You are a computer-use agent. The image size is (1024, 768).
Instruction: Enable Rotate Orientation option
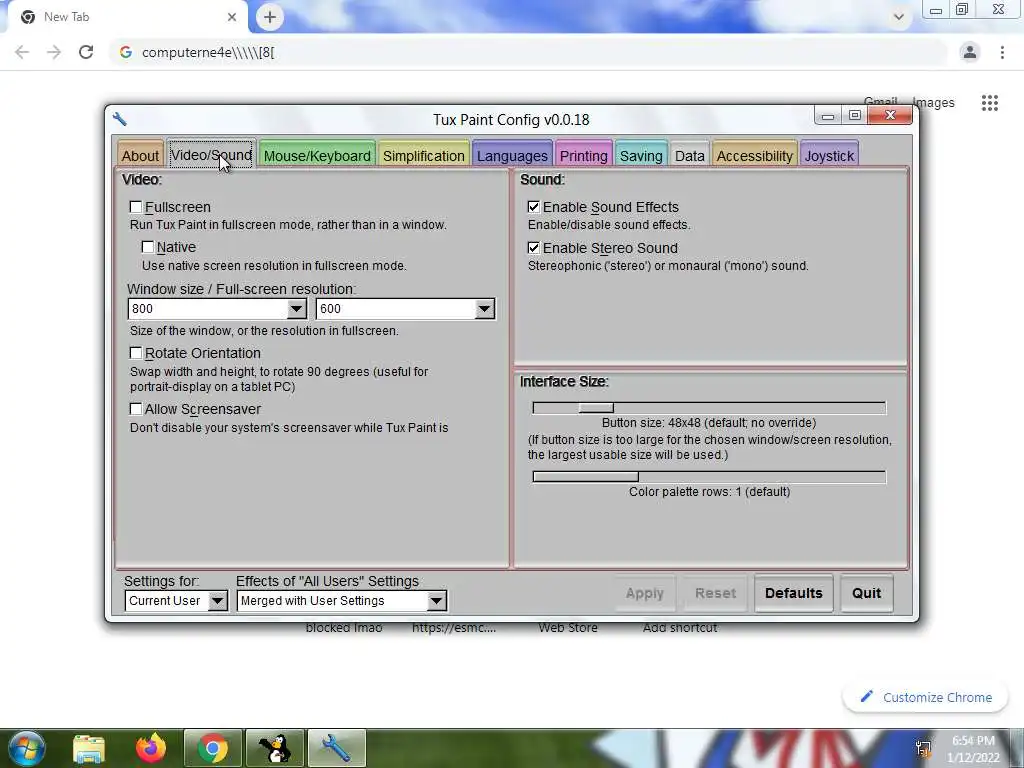[136, 353]
